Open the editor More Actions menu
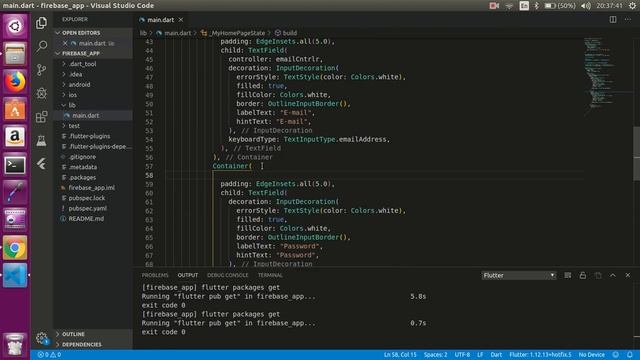The height and width of the screenshot is (360, 640). (x=628, y=20)
